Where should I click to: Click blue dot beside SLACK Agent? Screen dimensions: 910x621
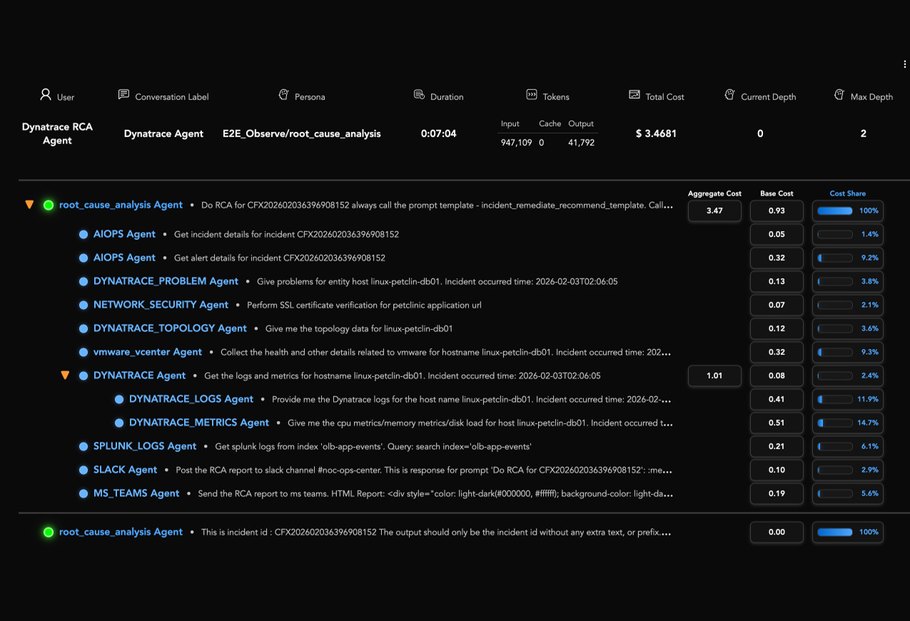[84, 470]
